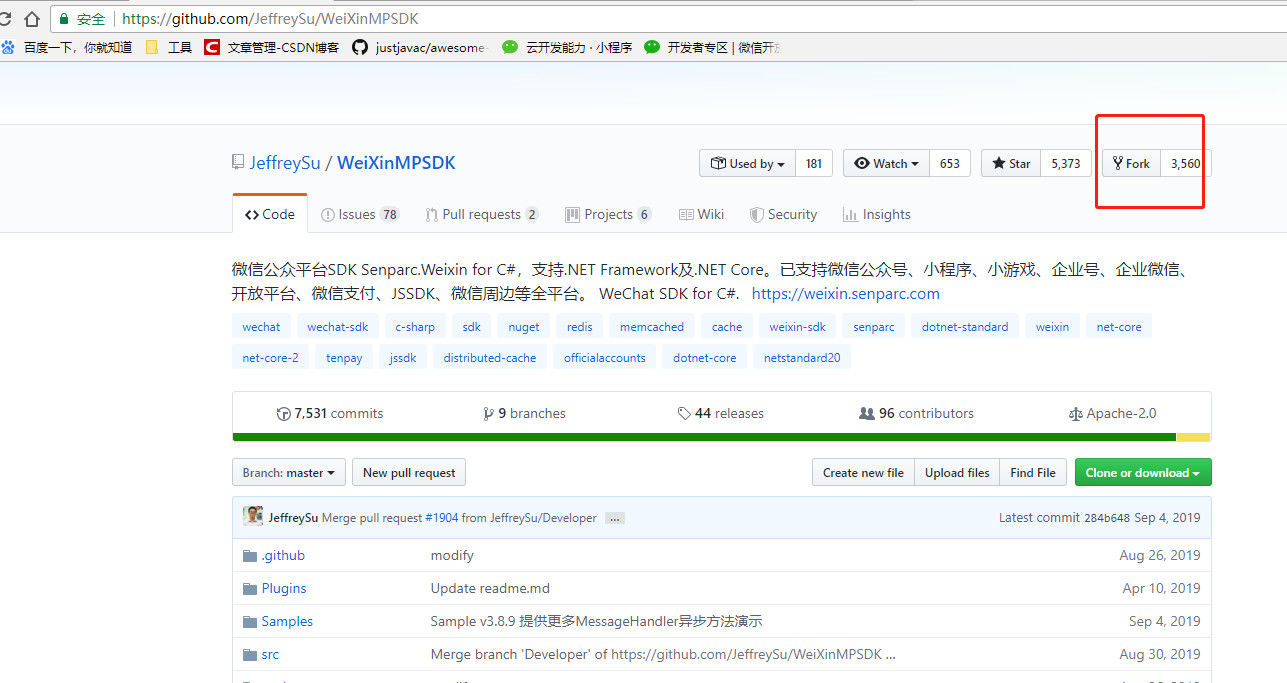
Task: Click the netstandard20 topic tag
Action: 802,358
